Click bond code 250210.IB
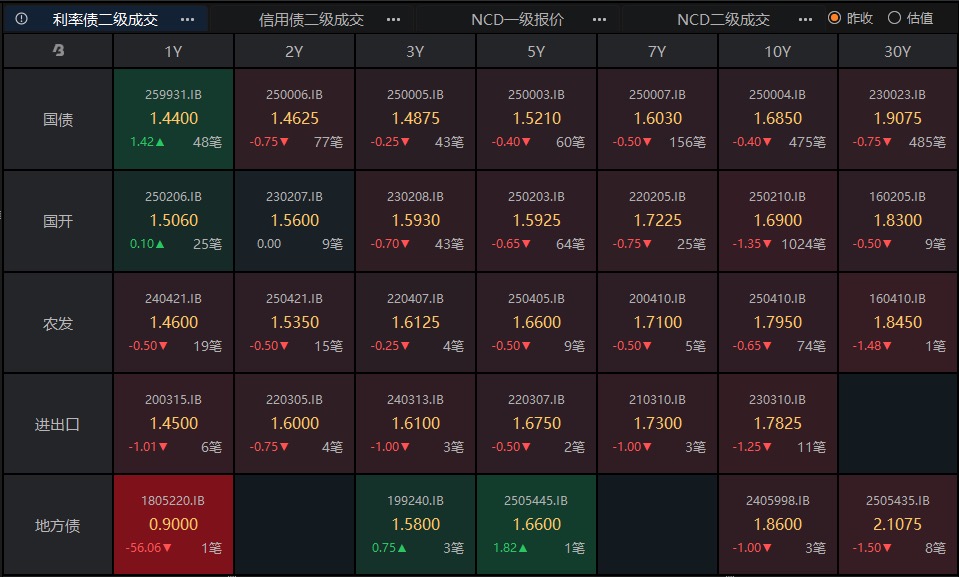Viewport: 959px width, 577px height. coord(777,196)
